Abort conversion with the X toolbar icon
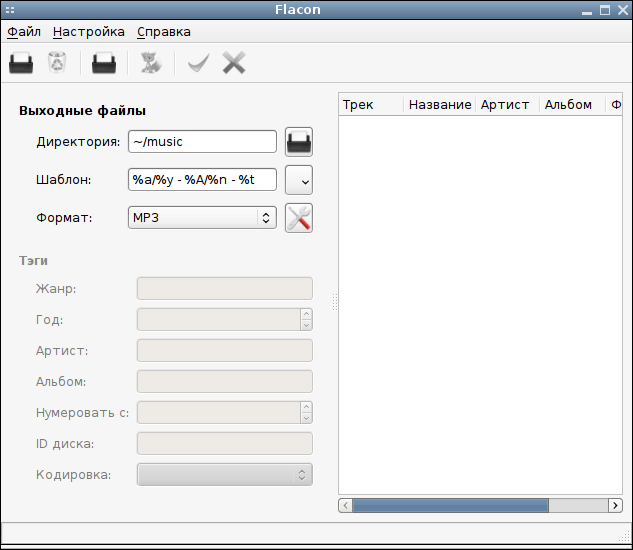The image size is (633, 550). [x=234, y=63]
